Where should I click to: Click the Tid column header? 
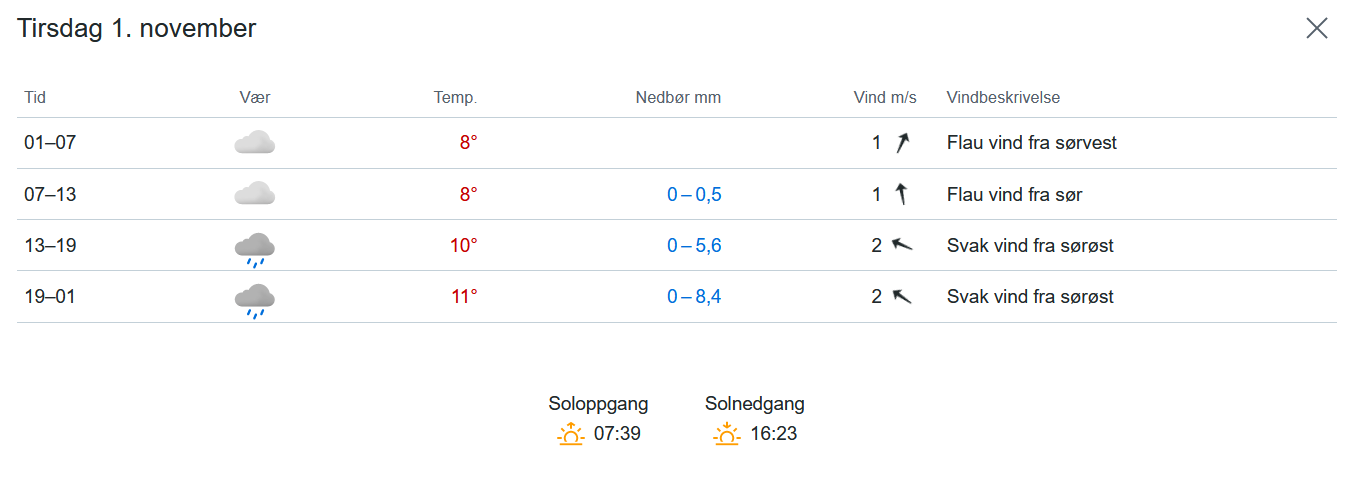tap(35, 98)
